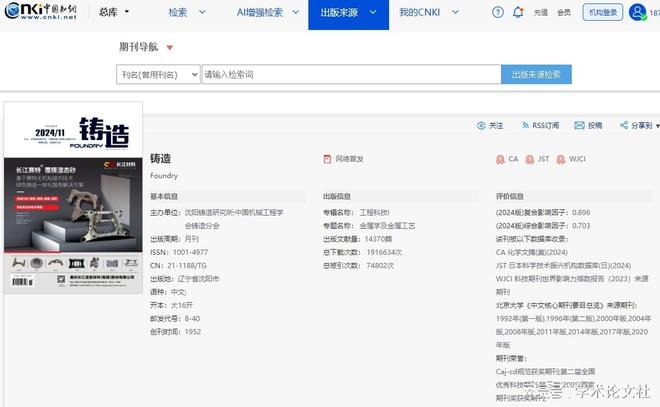Click the 出版来源检索 search button

pos(536,74)
